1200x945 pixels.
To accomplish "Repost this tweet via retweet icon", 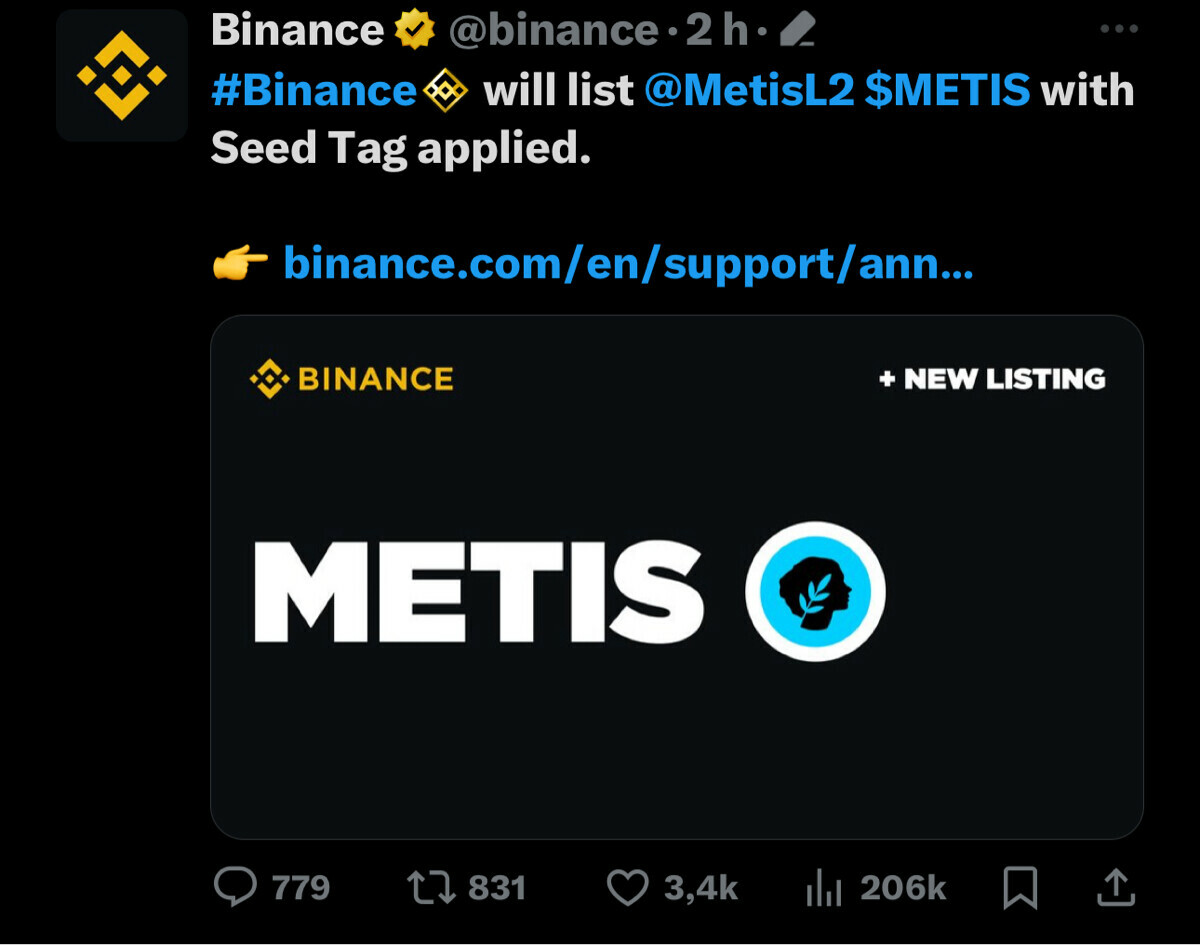I will coord(431,887).
